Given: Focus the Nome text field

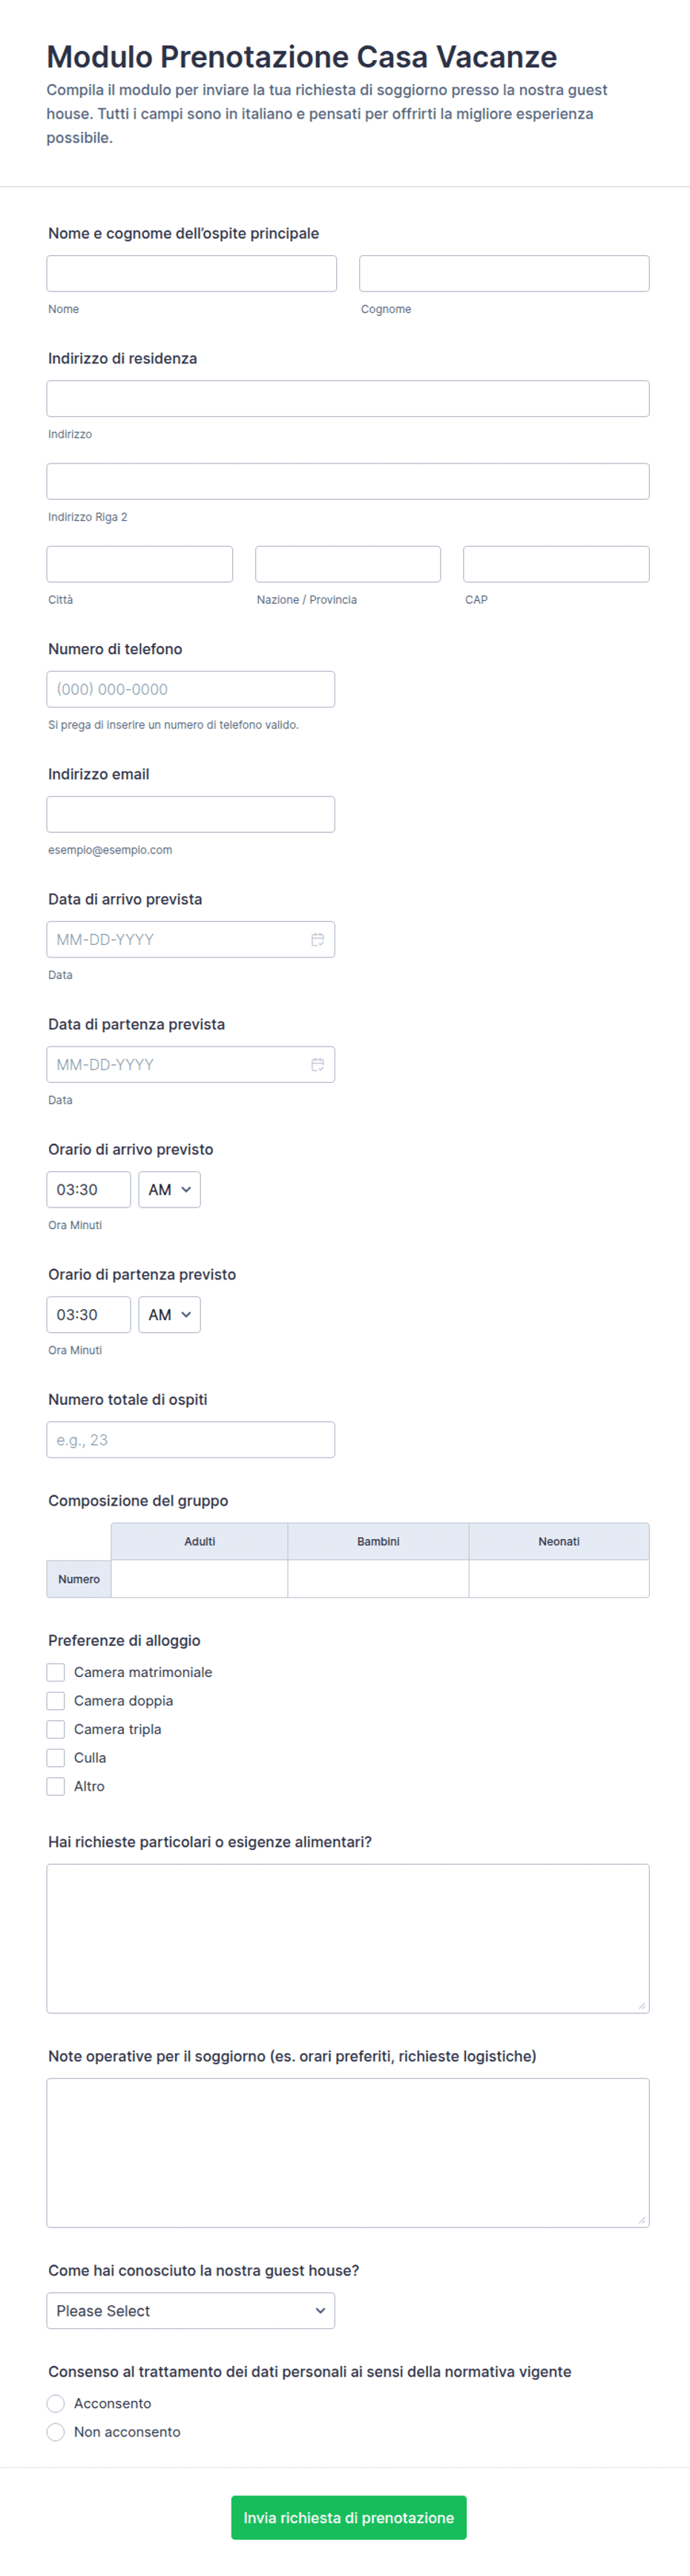Looking at the screenshot, I should coord(191,273).
